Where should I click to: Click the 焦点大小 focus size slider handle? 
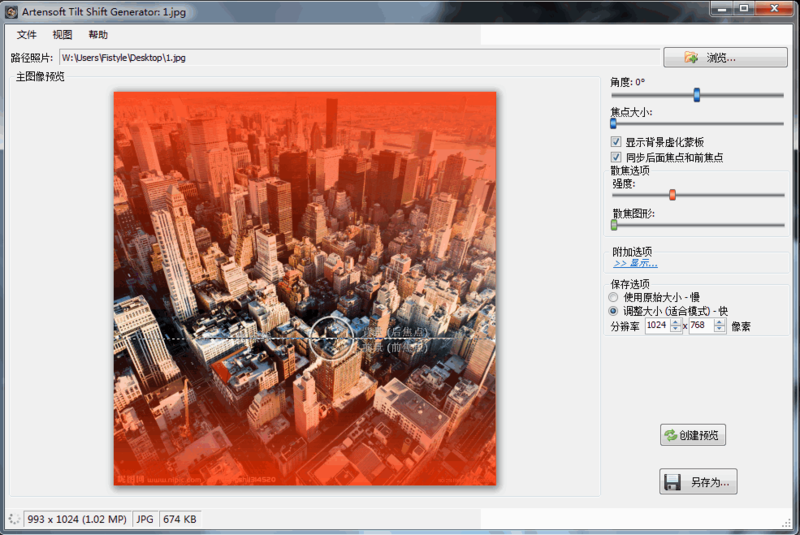613,123
